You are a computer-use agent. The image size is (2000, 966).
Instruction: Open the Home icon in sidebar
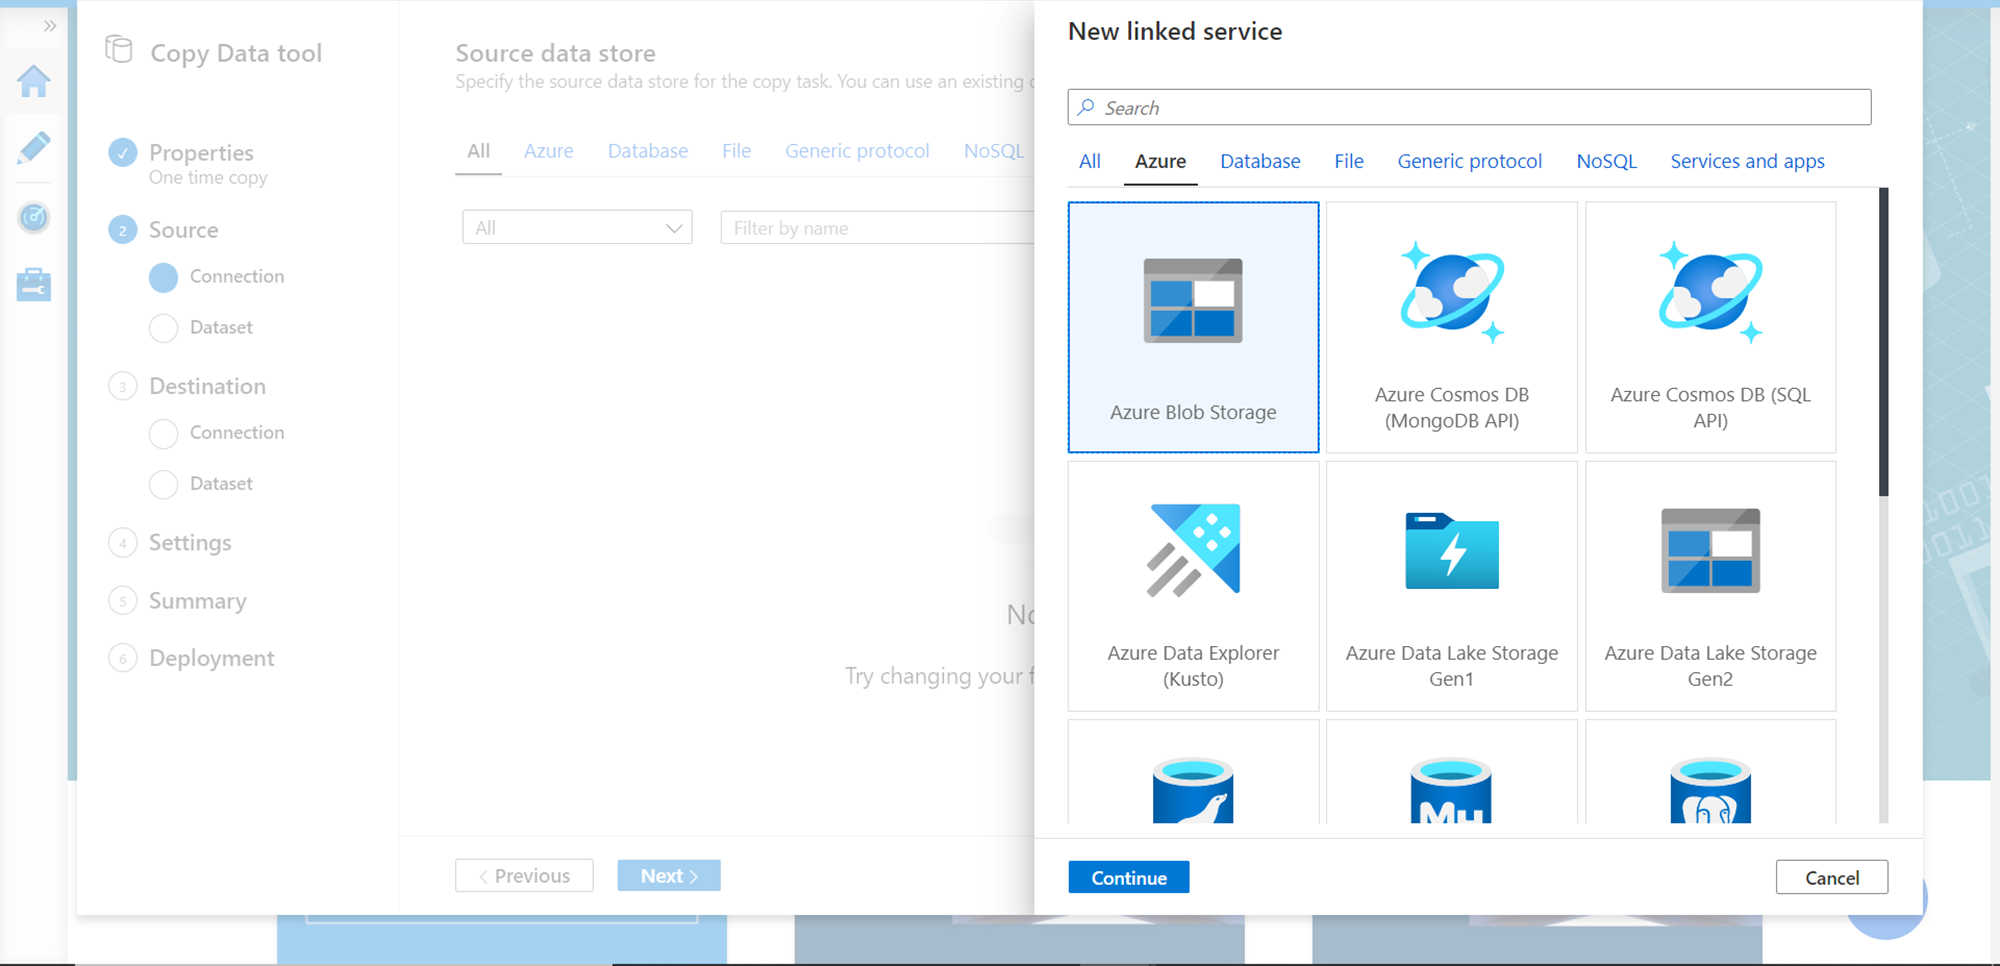pyautogui.click(x=34, y=81)
